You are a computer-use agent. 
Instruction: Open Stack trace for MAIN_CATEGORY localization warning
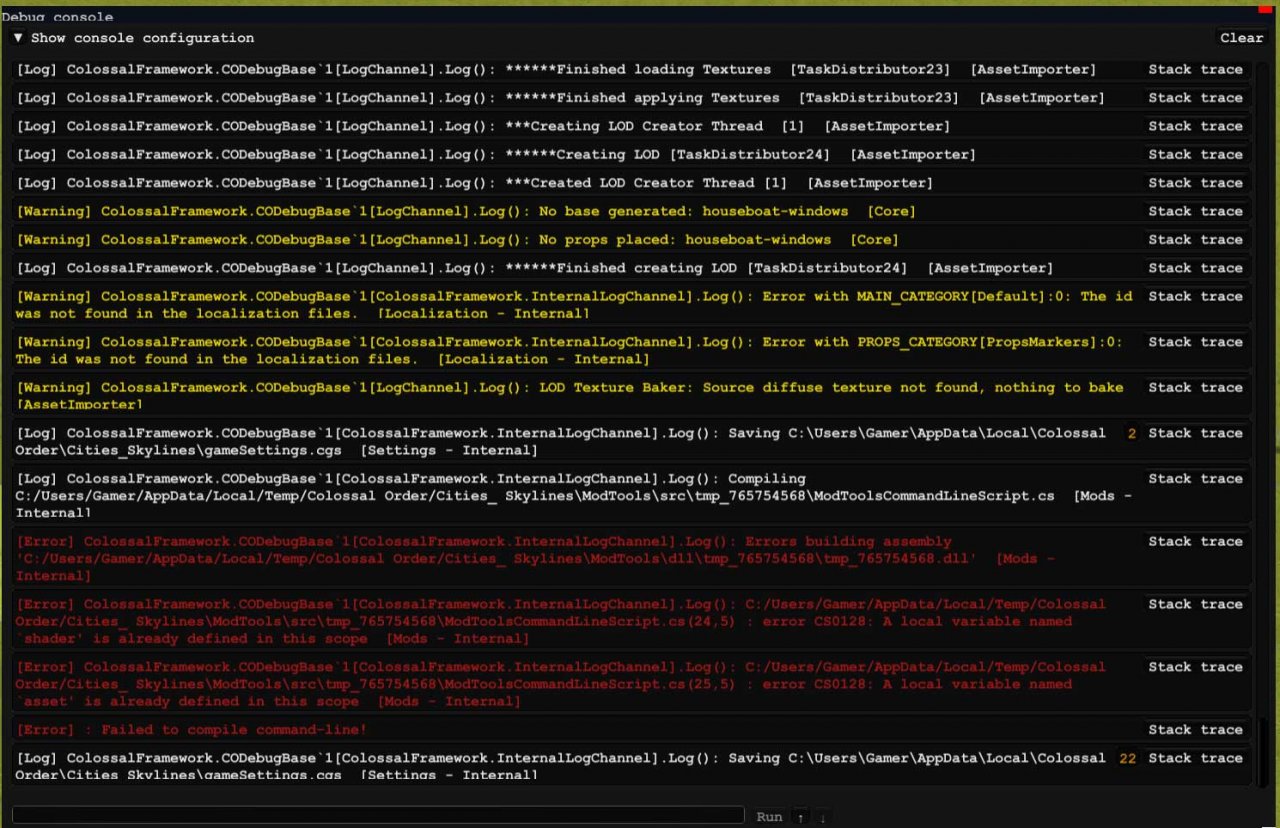1195,296
